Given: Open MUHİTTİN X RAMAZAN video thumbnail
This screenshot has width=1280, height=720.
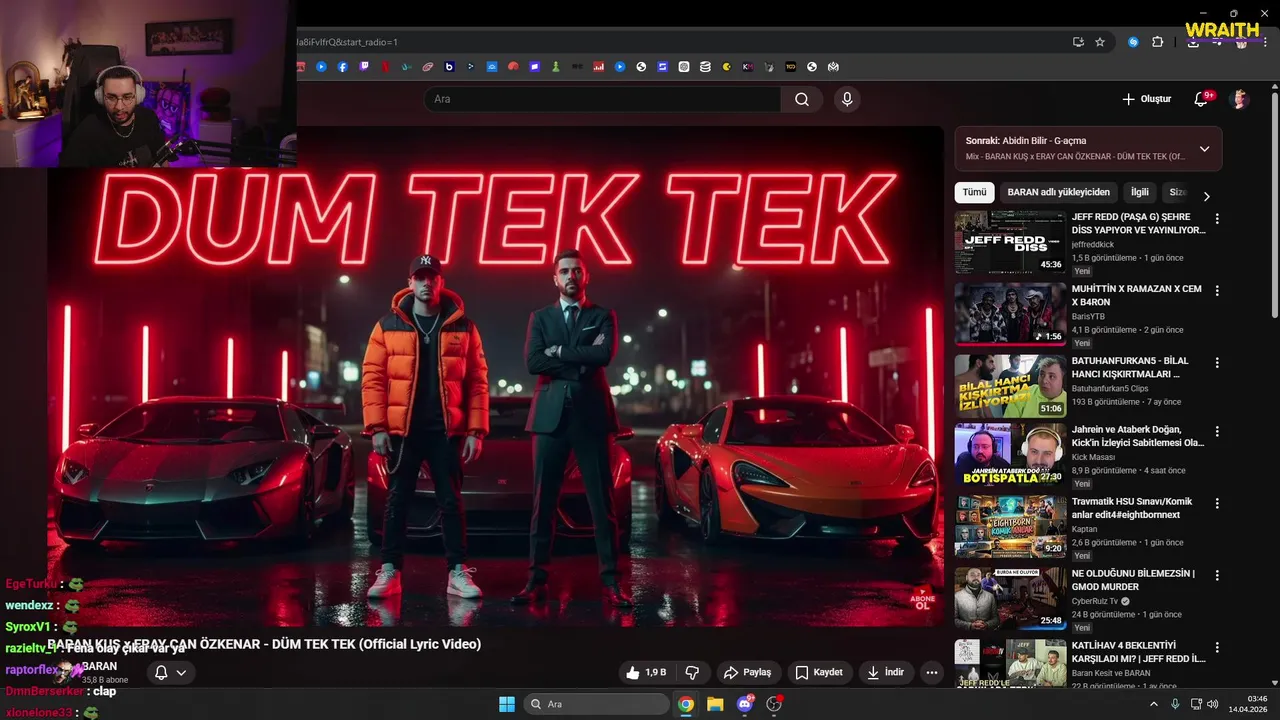Looking at the screenshot, I should click(x=1010, y=314).
